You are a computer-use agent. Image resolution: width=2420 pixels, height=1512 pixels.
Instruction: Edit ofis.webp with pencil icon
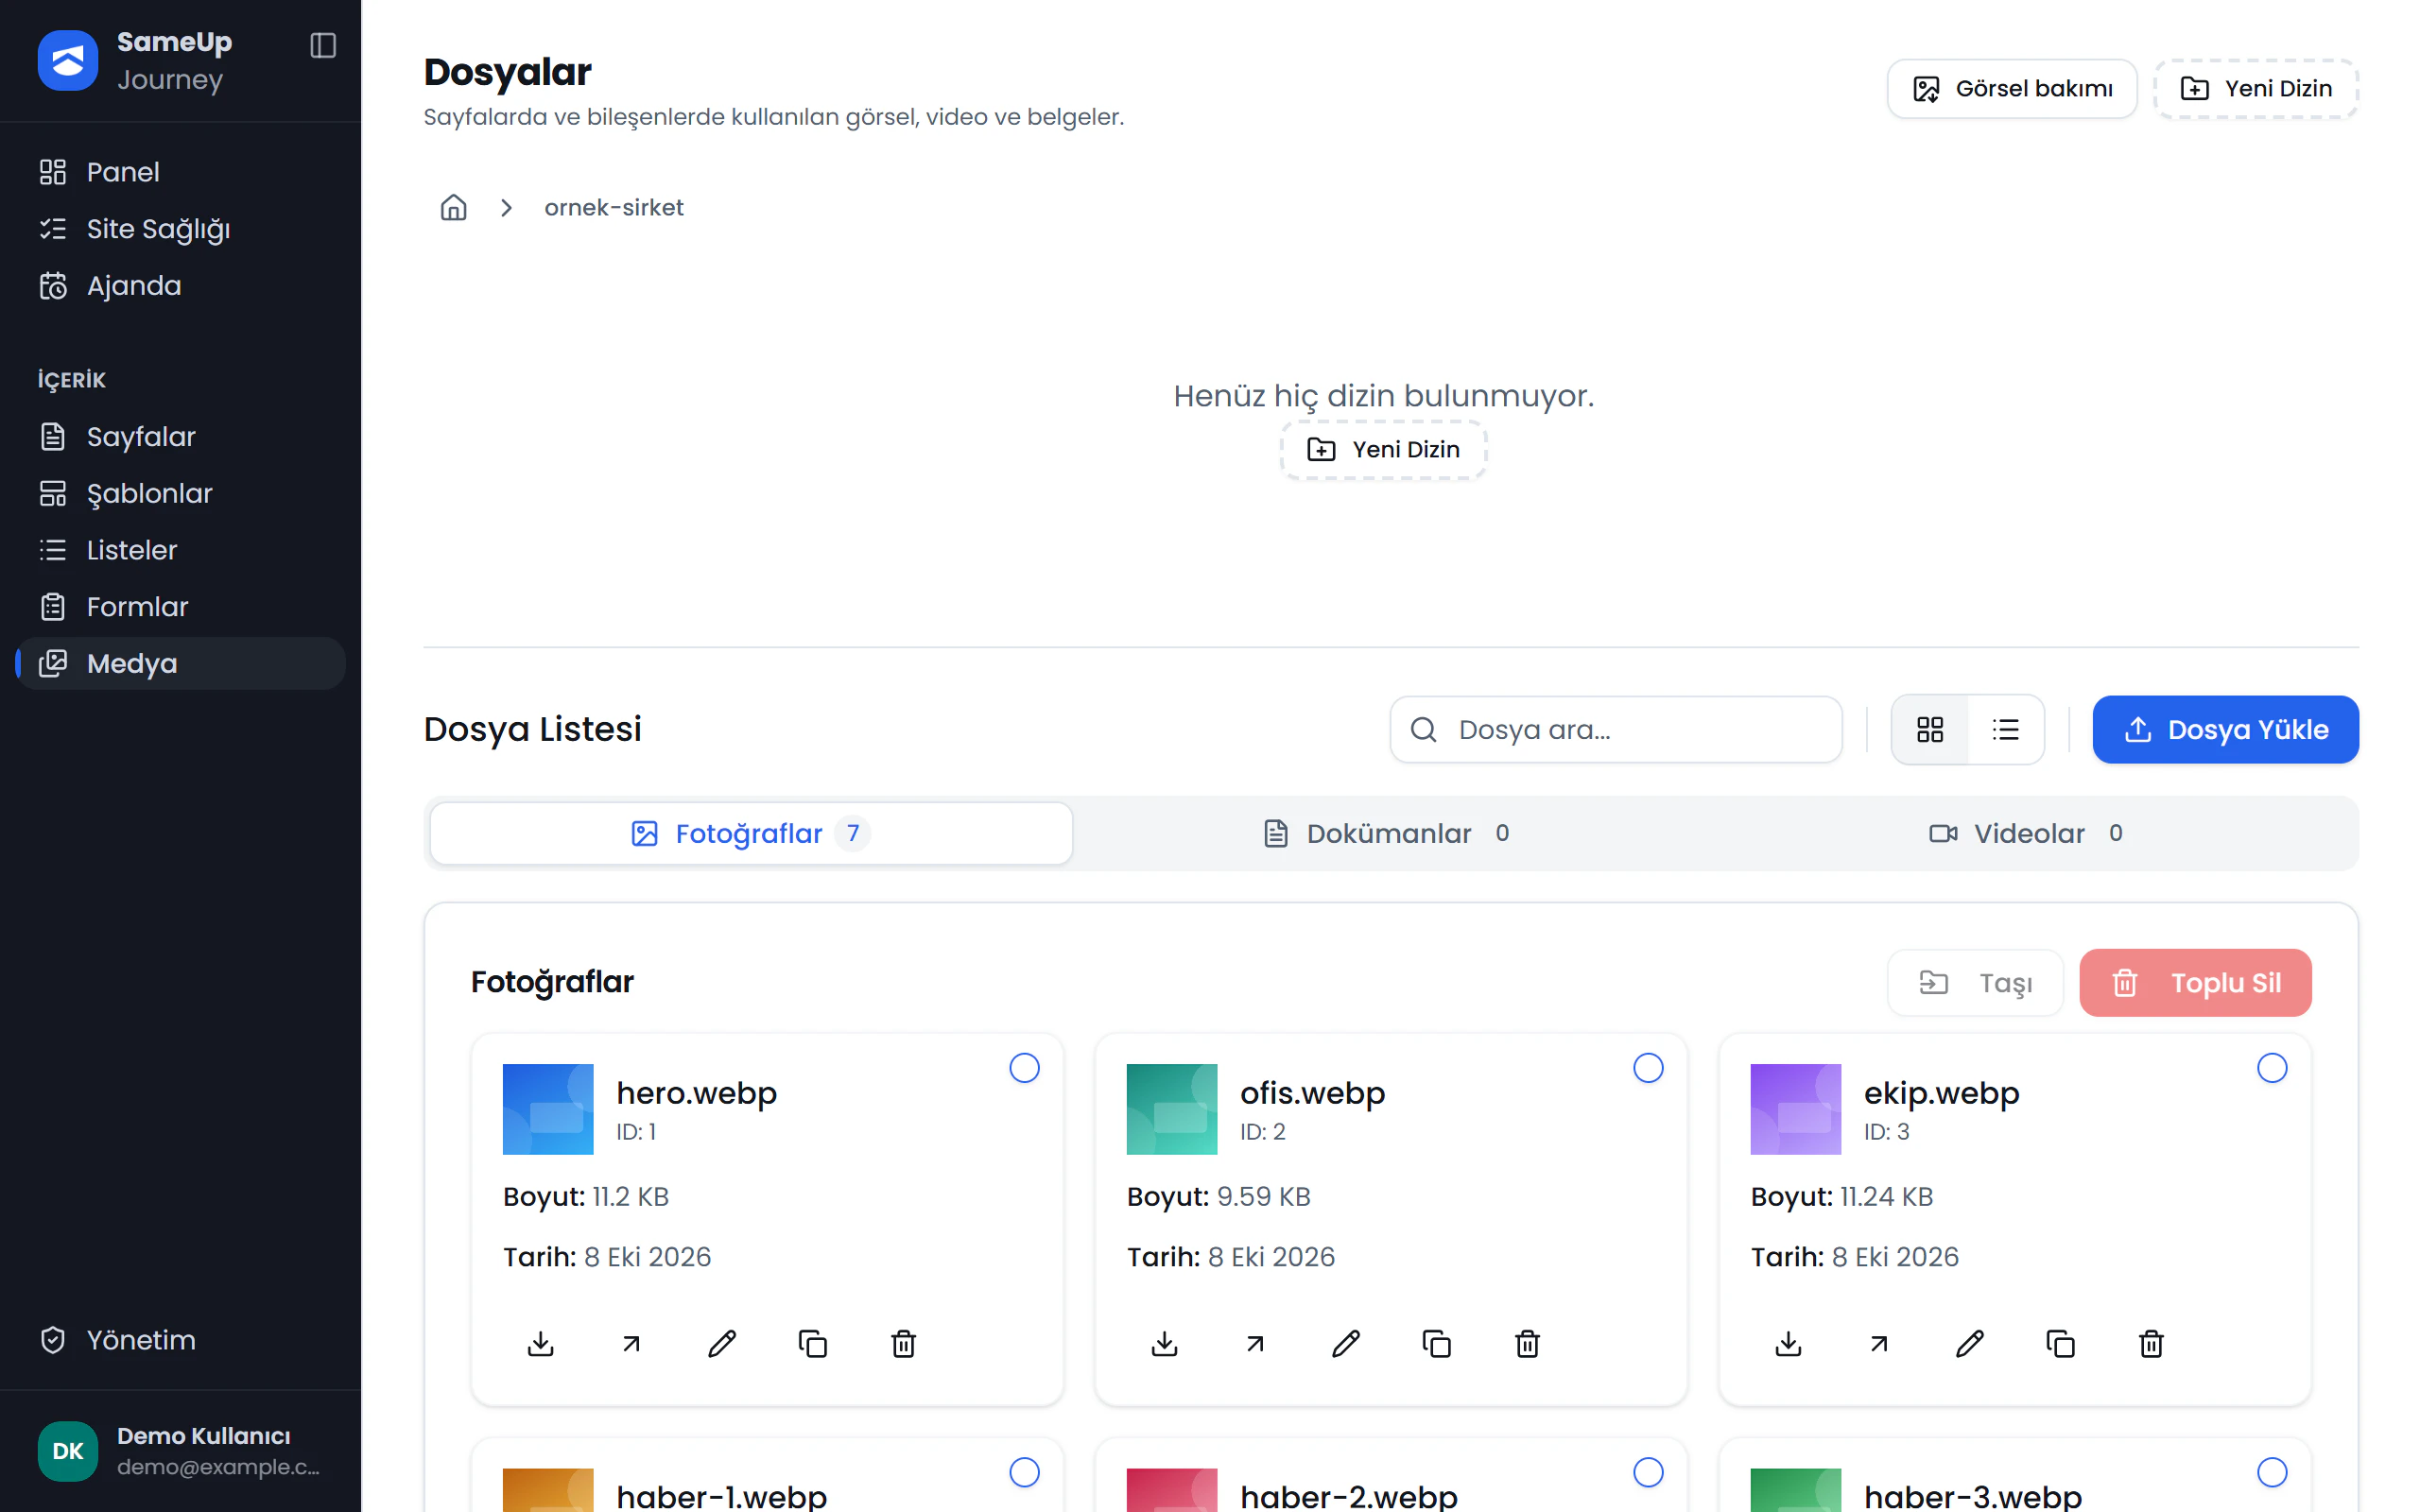coord(1346,1343)
